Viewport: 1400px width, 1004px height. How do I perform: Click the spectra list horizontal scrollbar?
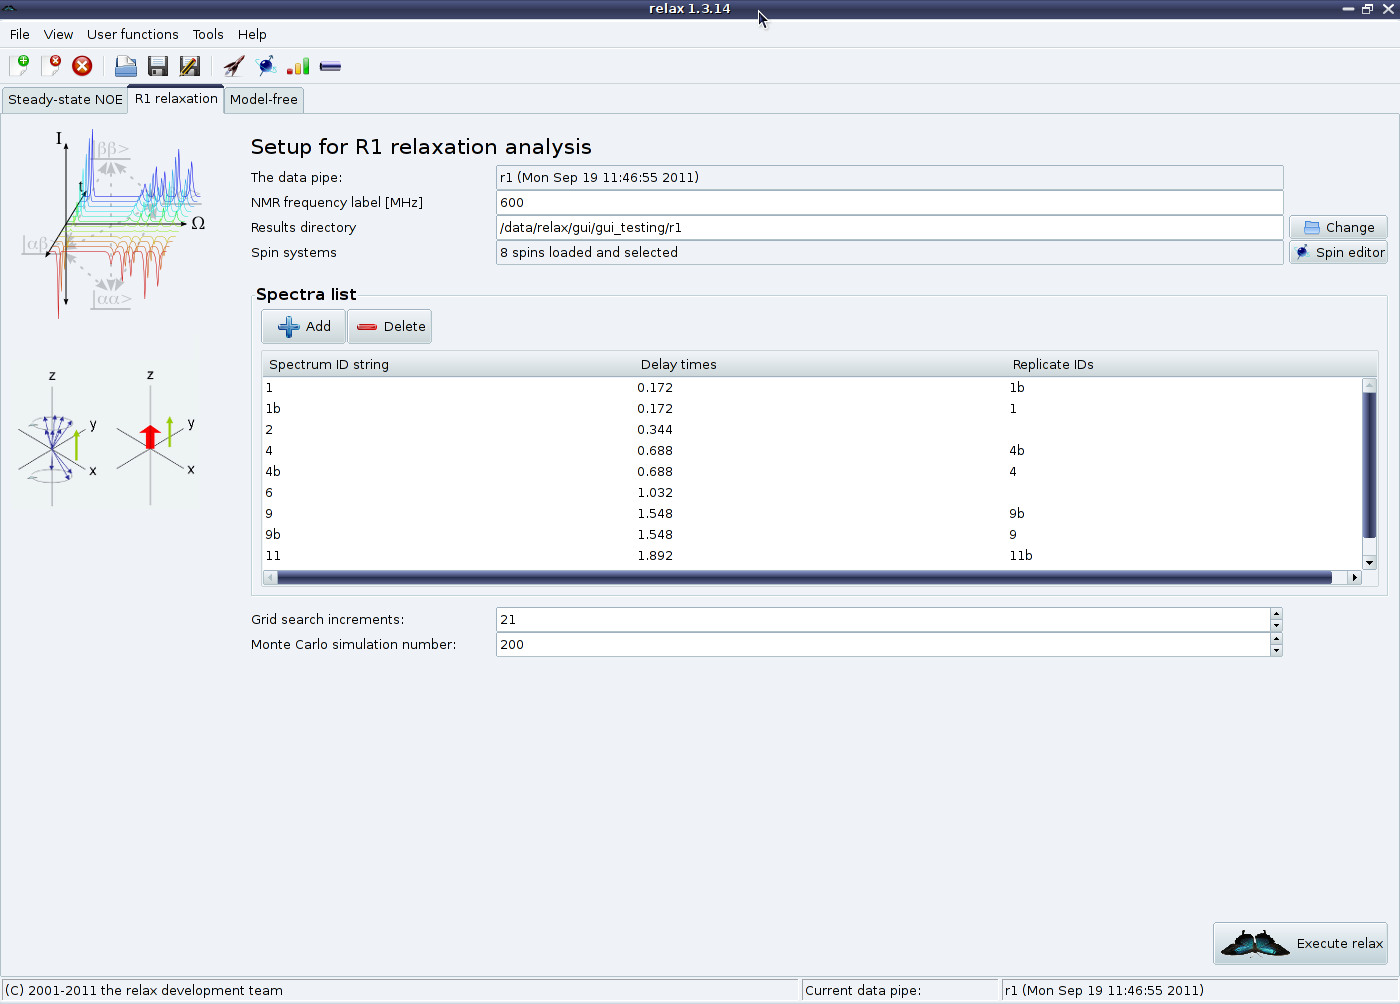[804, 577]
